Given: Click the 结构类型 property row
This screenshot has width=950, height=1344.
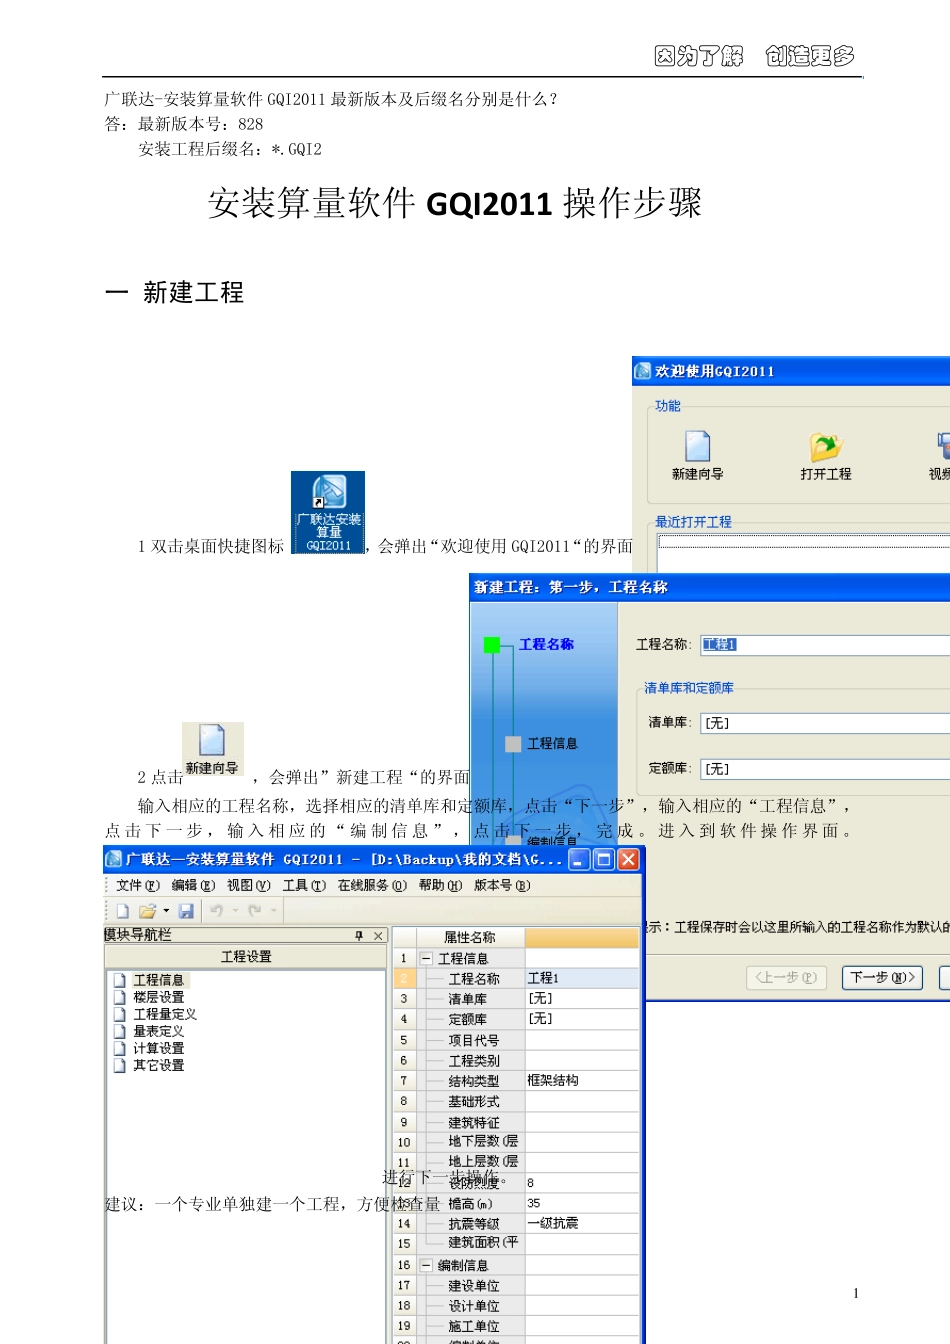Looking at the screenshot, I should (516, 1080).
